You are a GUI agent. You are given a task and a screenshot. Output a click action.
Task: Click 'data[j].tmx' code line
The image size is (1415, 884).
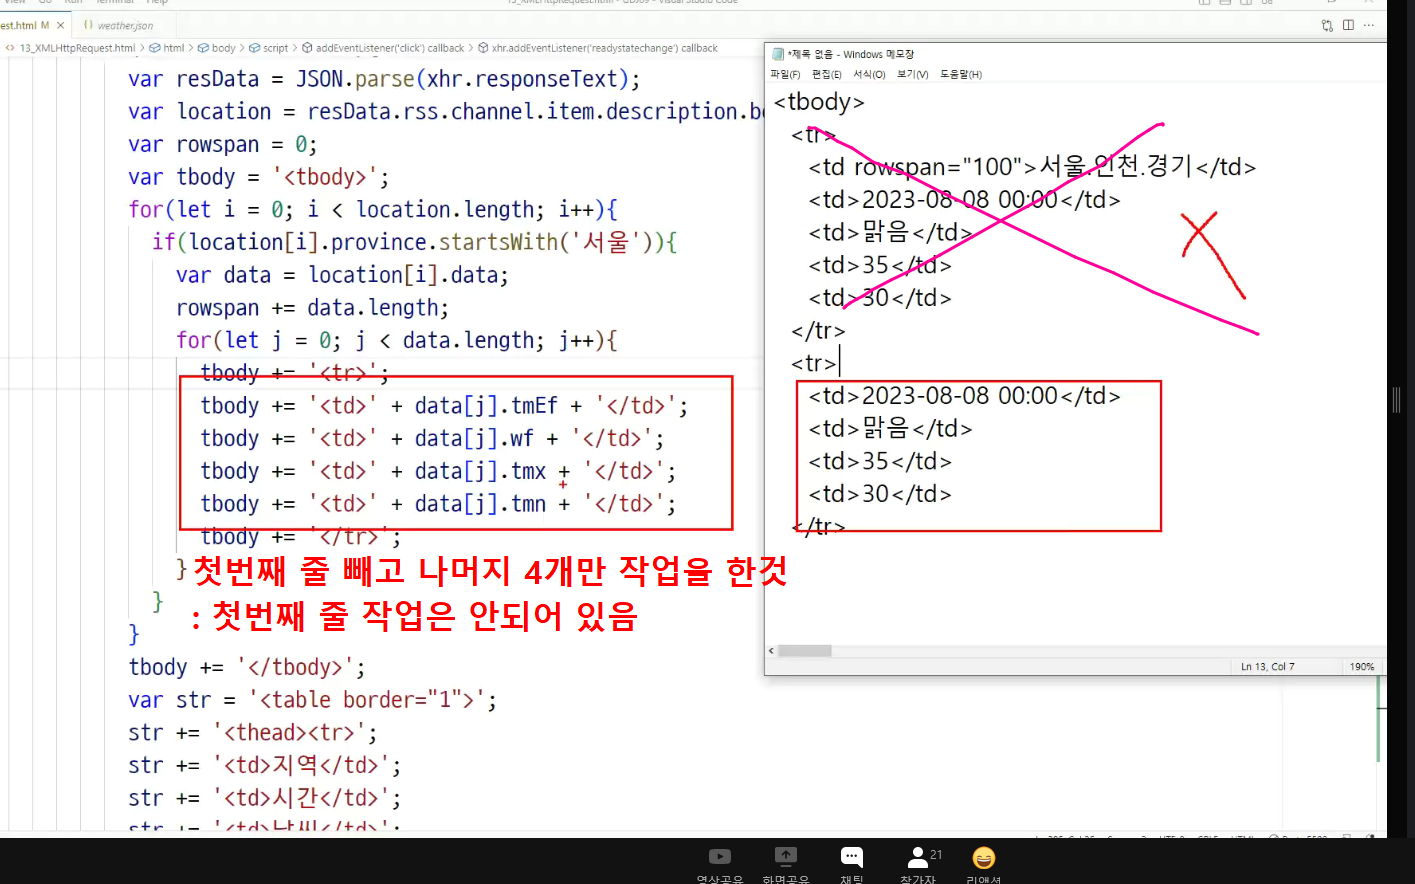(x=438, y=471)
